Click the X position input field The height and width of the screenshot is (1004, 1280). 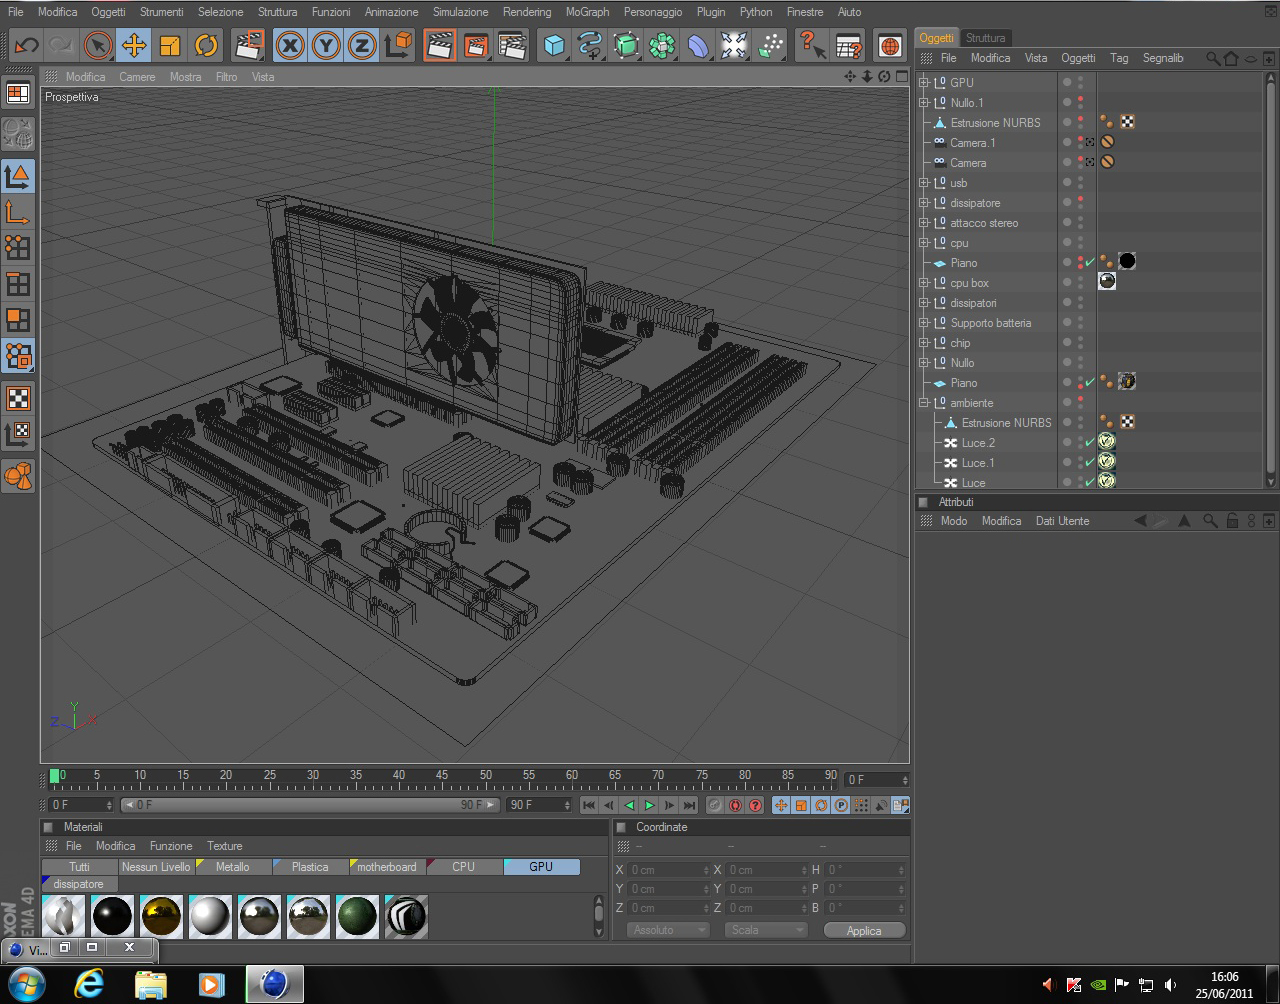click(667, 870)
